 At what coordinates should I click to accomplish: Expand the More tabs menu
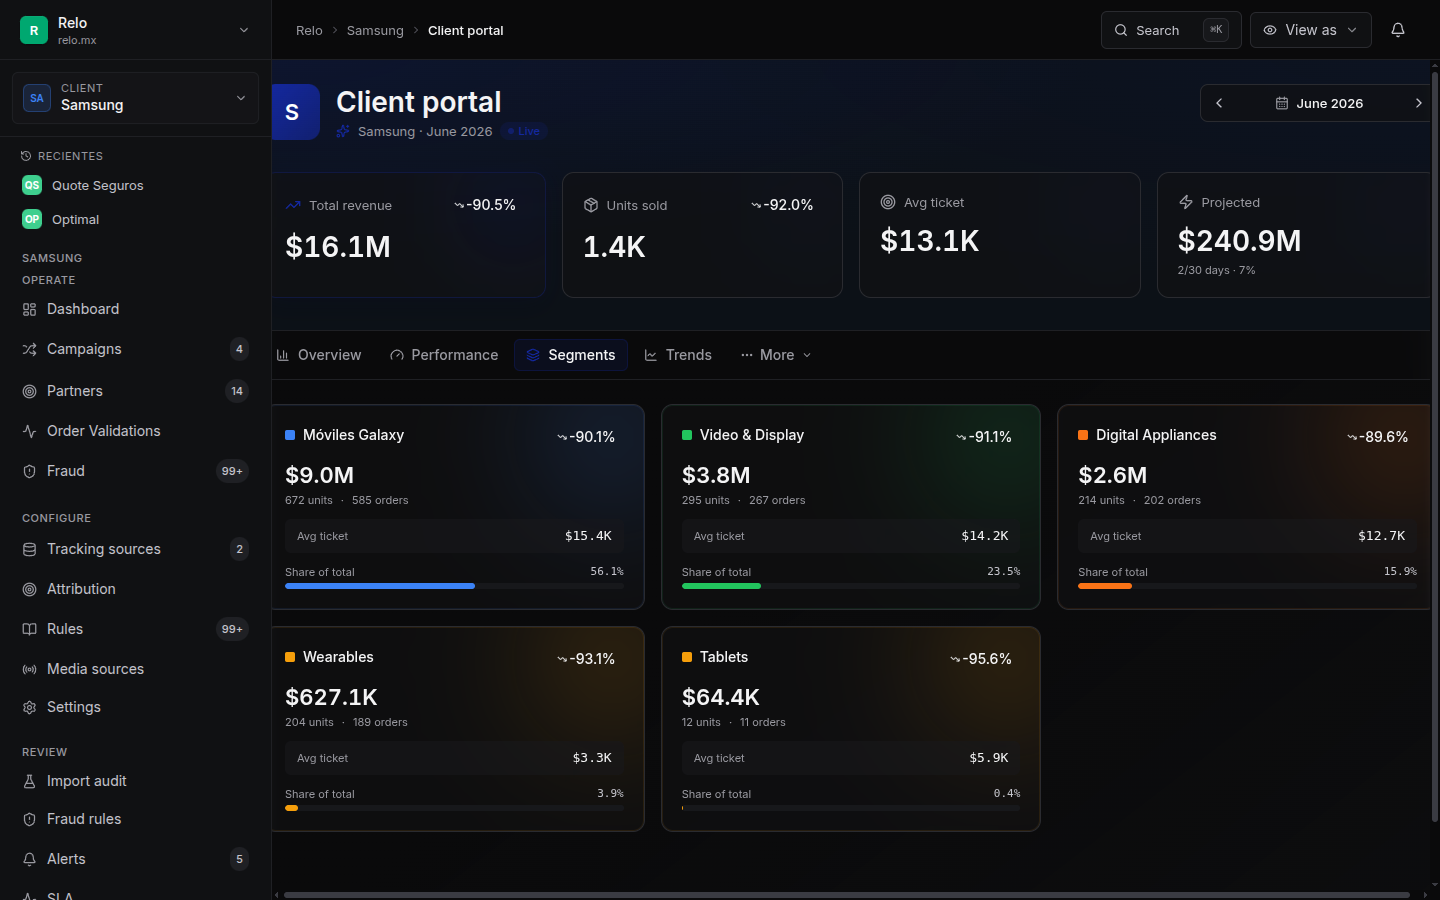click(x=776, y=355)
